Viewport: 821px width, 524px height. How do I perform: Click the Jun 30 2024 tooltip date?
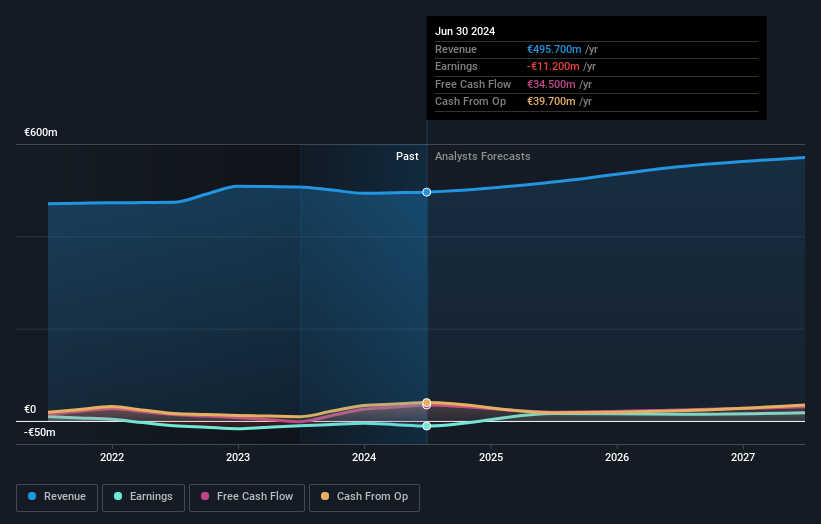click(x=465, y=31)
